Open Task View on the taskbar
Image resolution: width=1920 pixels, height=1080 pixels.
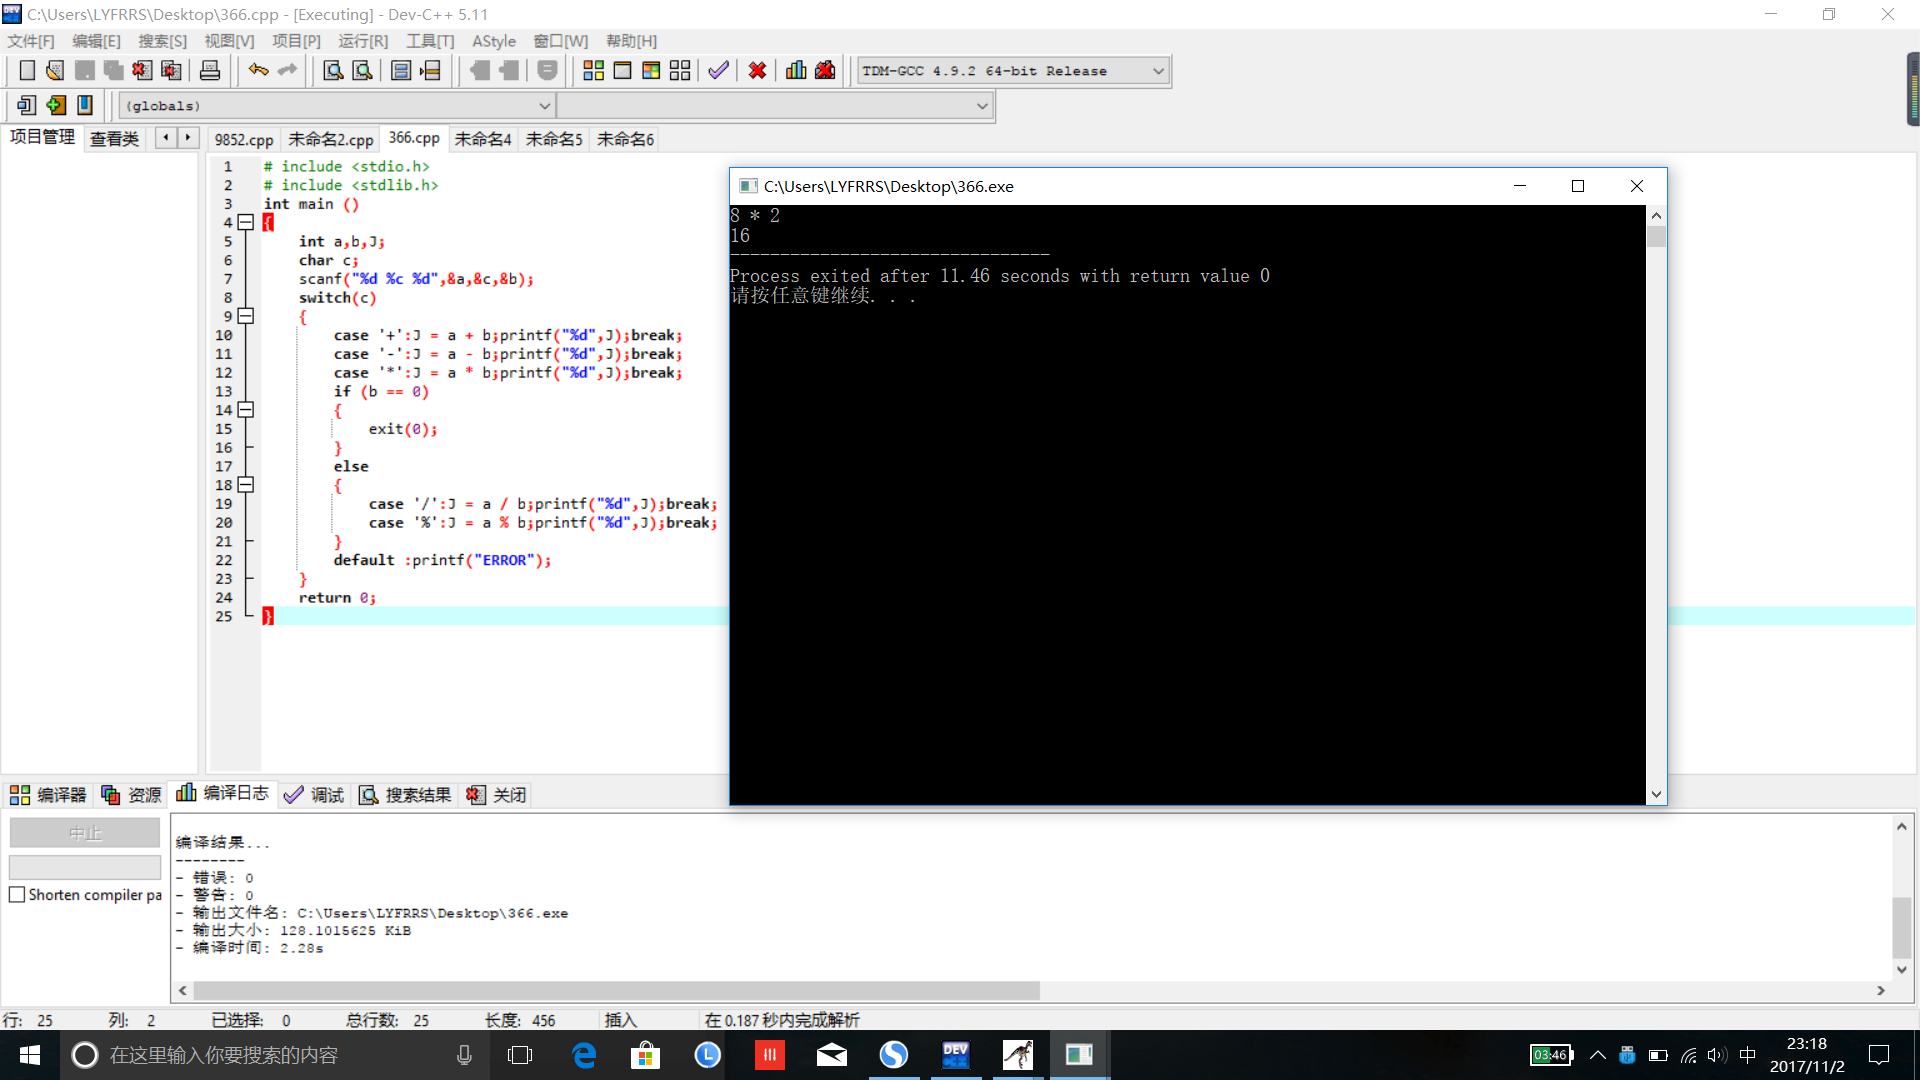point(520,1055)
